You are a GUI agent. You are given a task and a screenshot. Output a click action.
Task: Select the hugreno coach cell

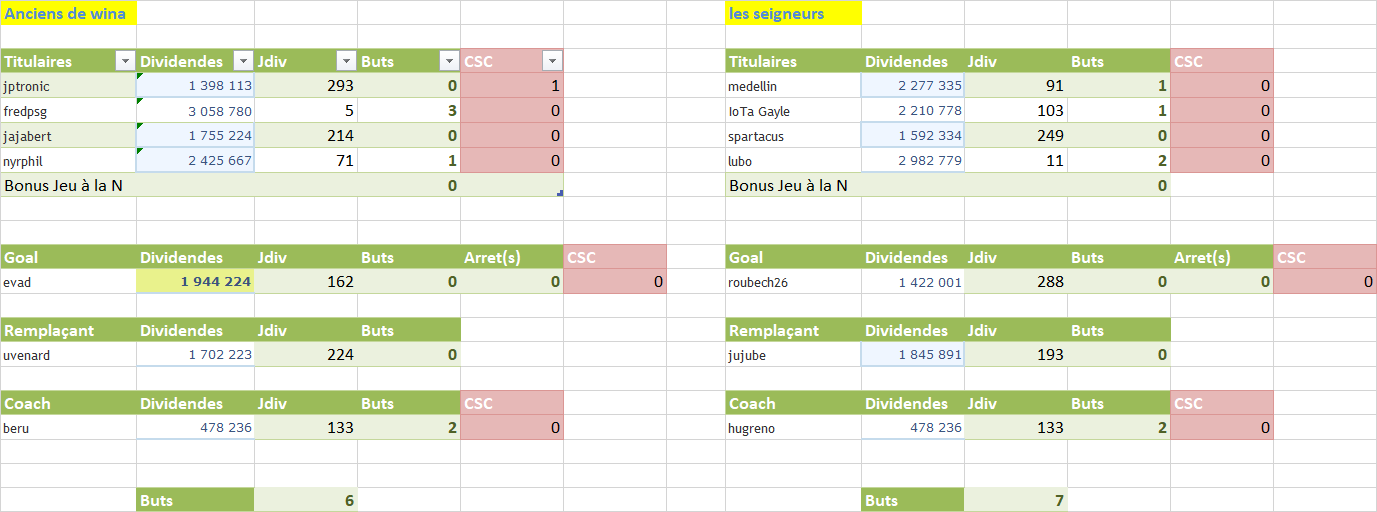point(793,427)
